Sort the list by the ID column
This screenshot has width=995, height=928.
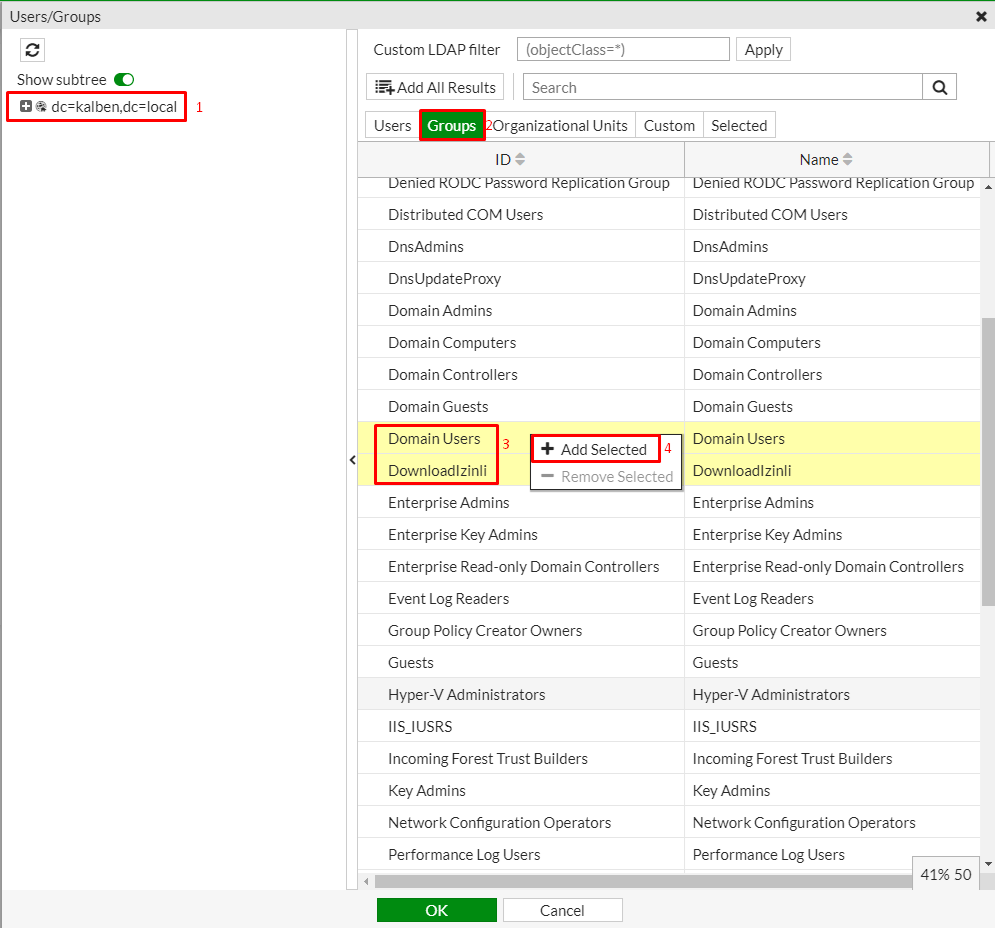pos(510,160)
